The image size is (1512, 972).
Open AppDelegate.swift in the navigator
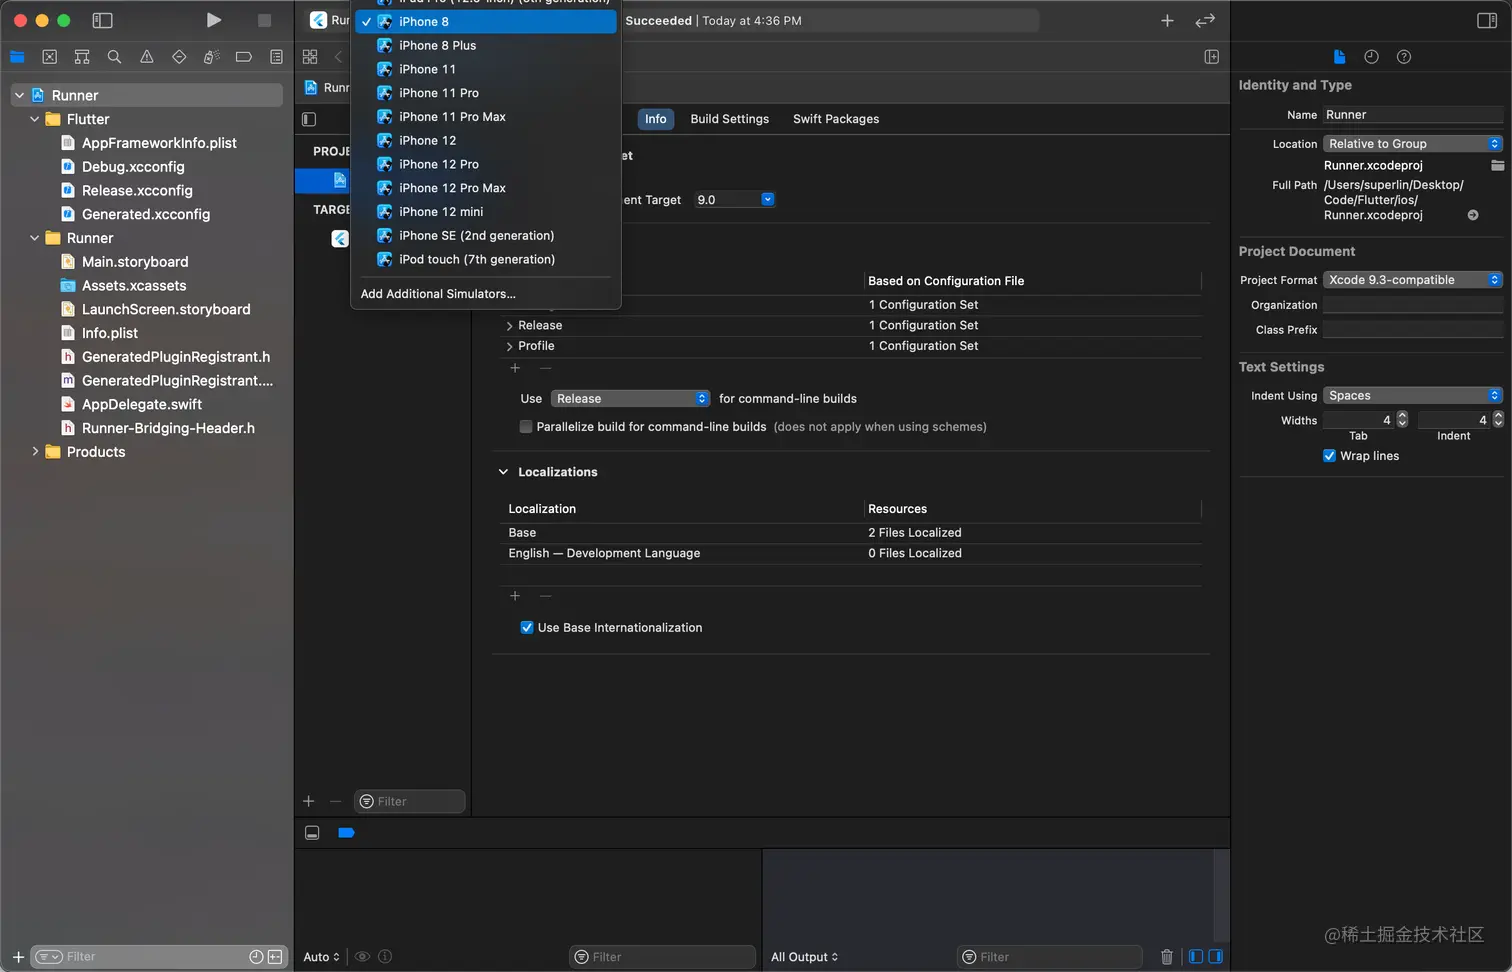pyautogui.click(x=142, y=405)
